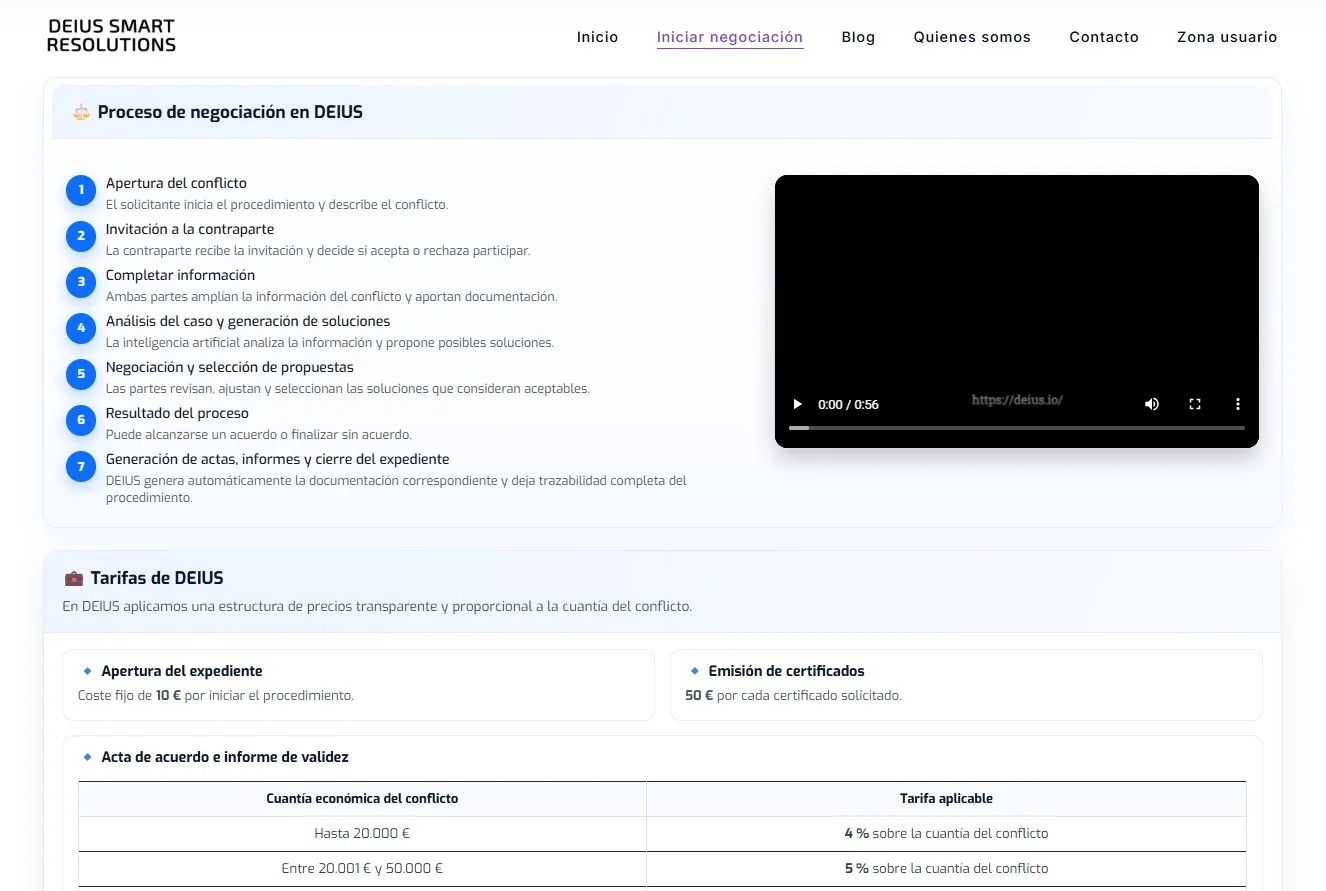
Task: Click the DEIUS Smart Resolutions logo
Action: (111, 36)
